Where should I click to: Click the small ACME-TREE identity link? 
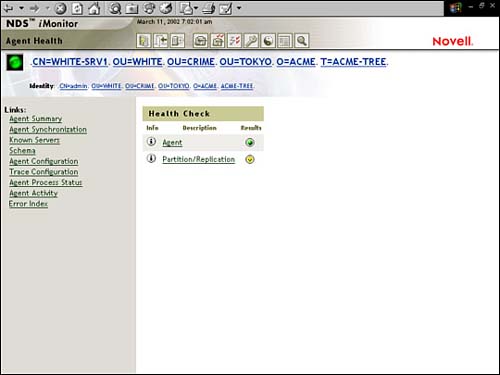click(x=237, y=86)
